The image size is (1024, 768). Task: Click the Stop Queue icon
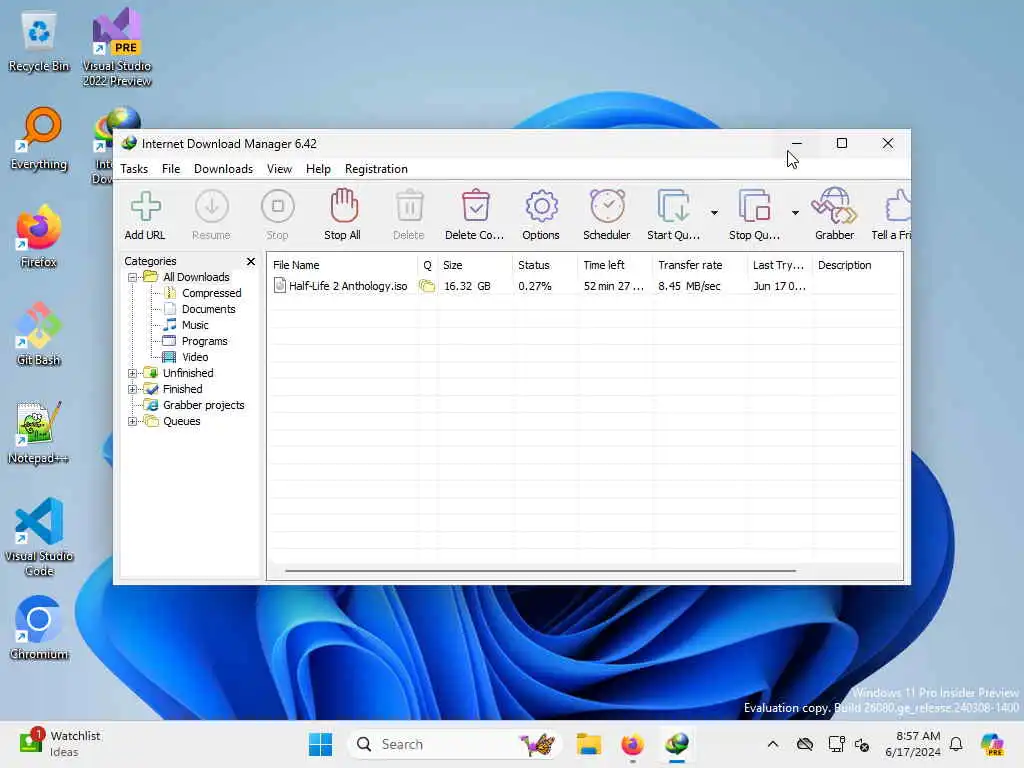click(754, 206)
